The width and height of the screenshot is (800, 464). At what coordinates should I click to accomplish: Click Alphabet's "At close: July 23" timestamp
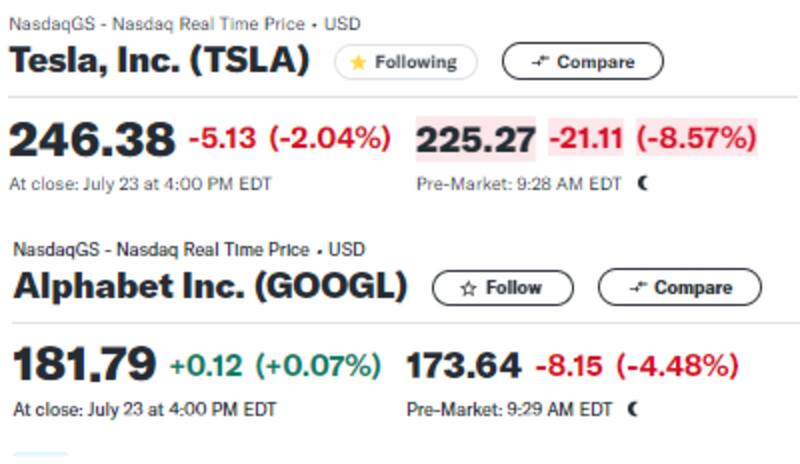(x=145, y=409)
